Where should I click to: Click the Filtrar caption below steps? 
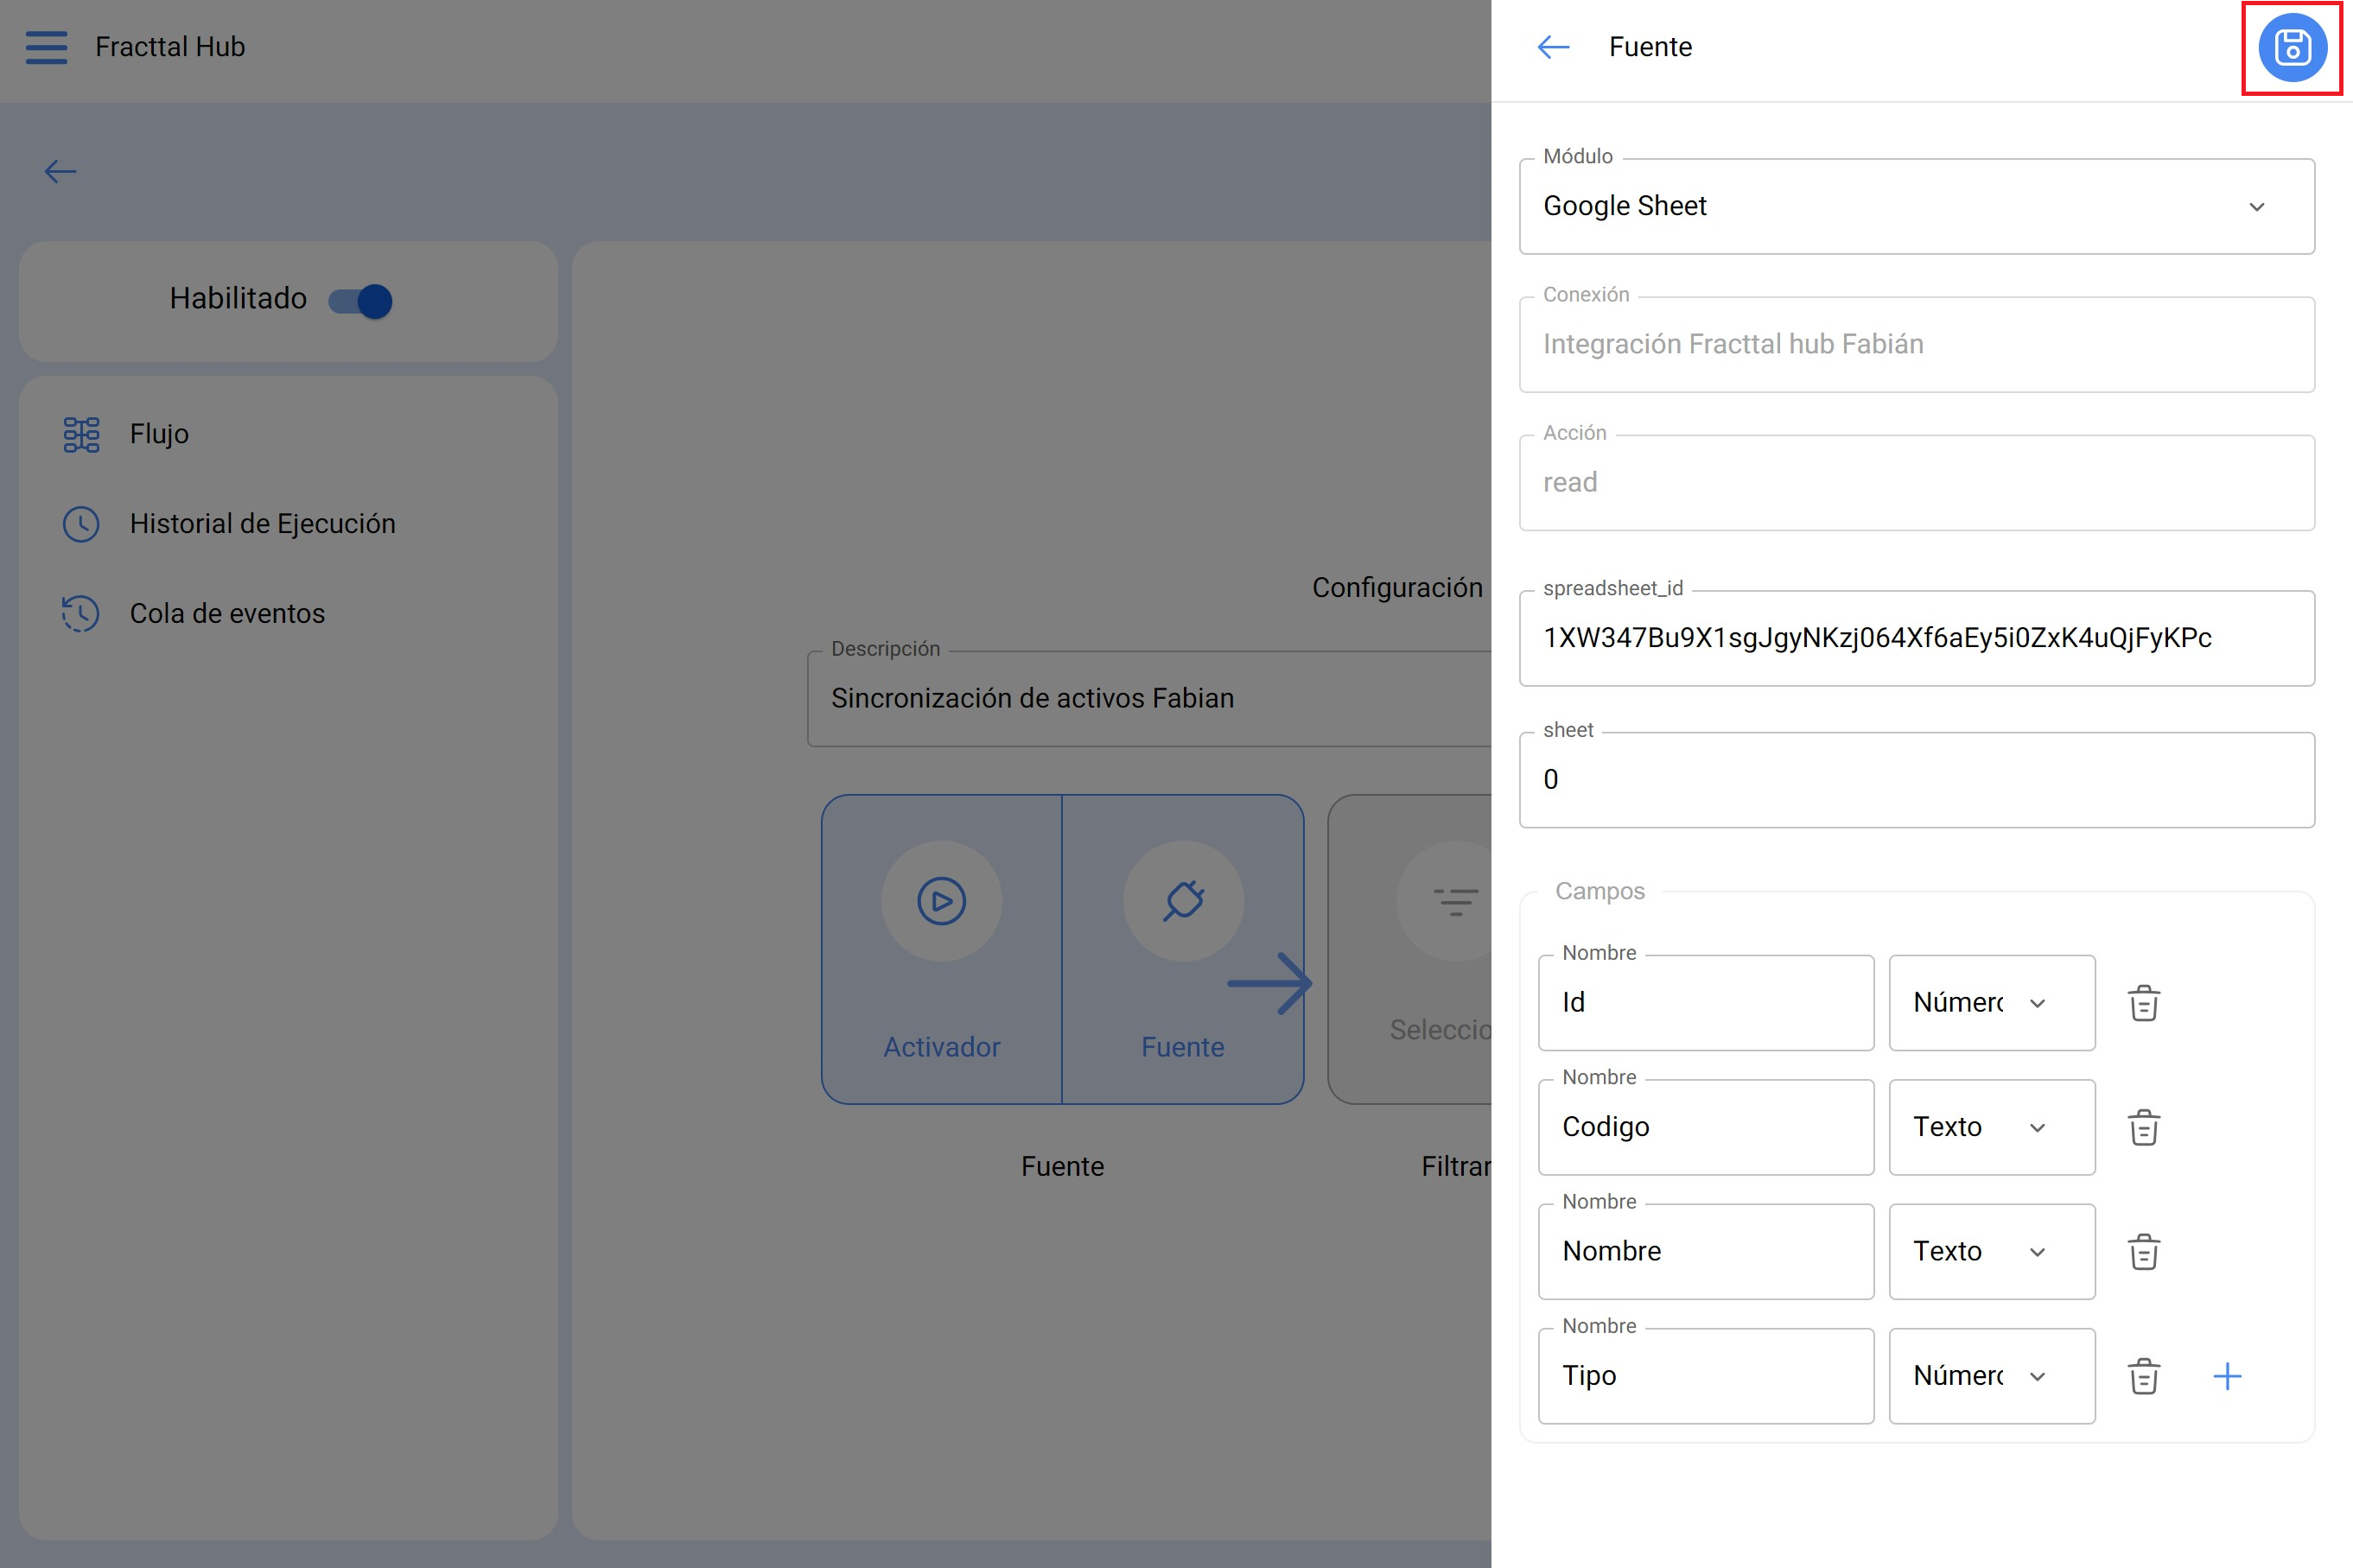1456,1167
